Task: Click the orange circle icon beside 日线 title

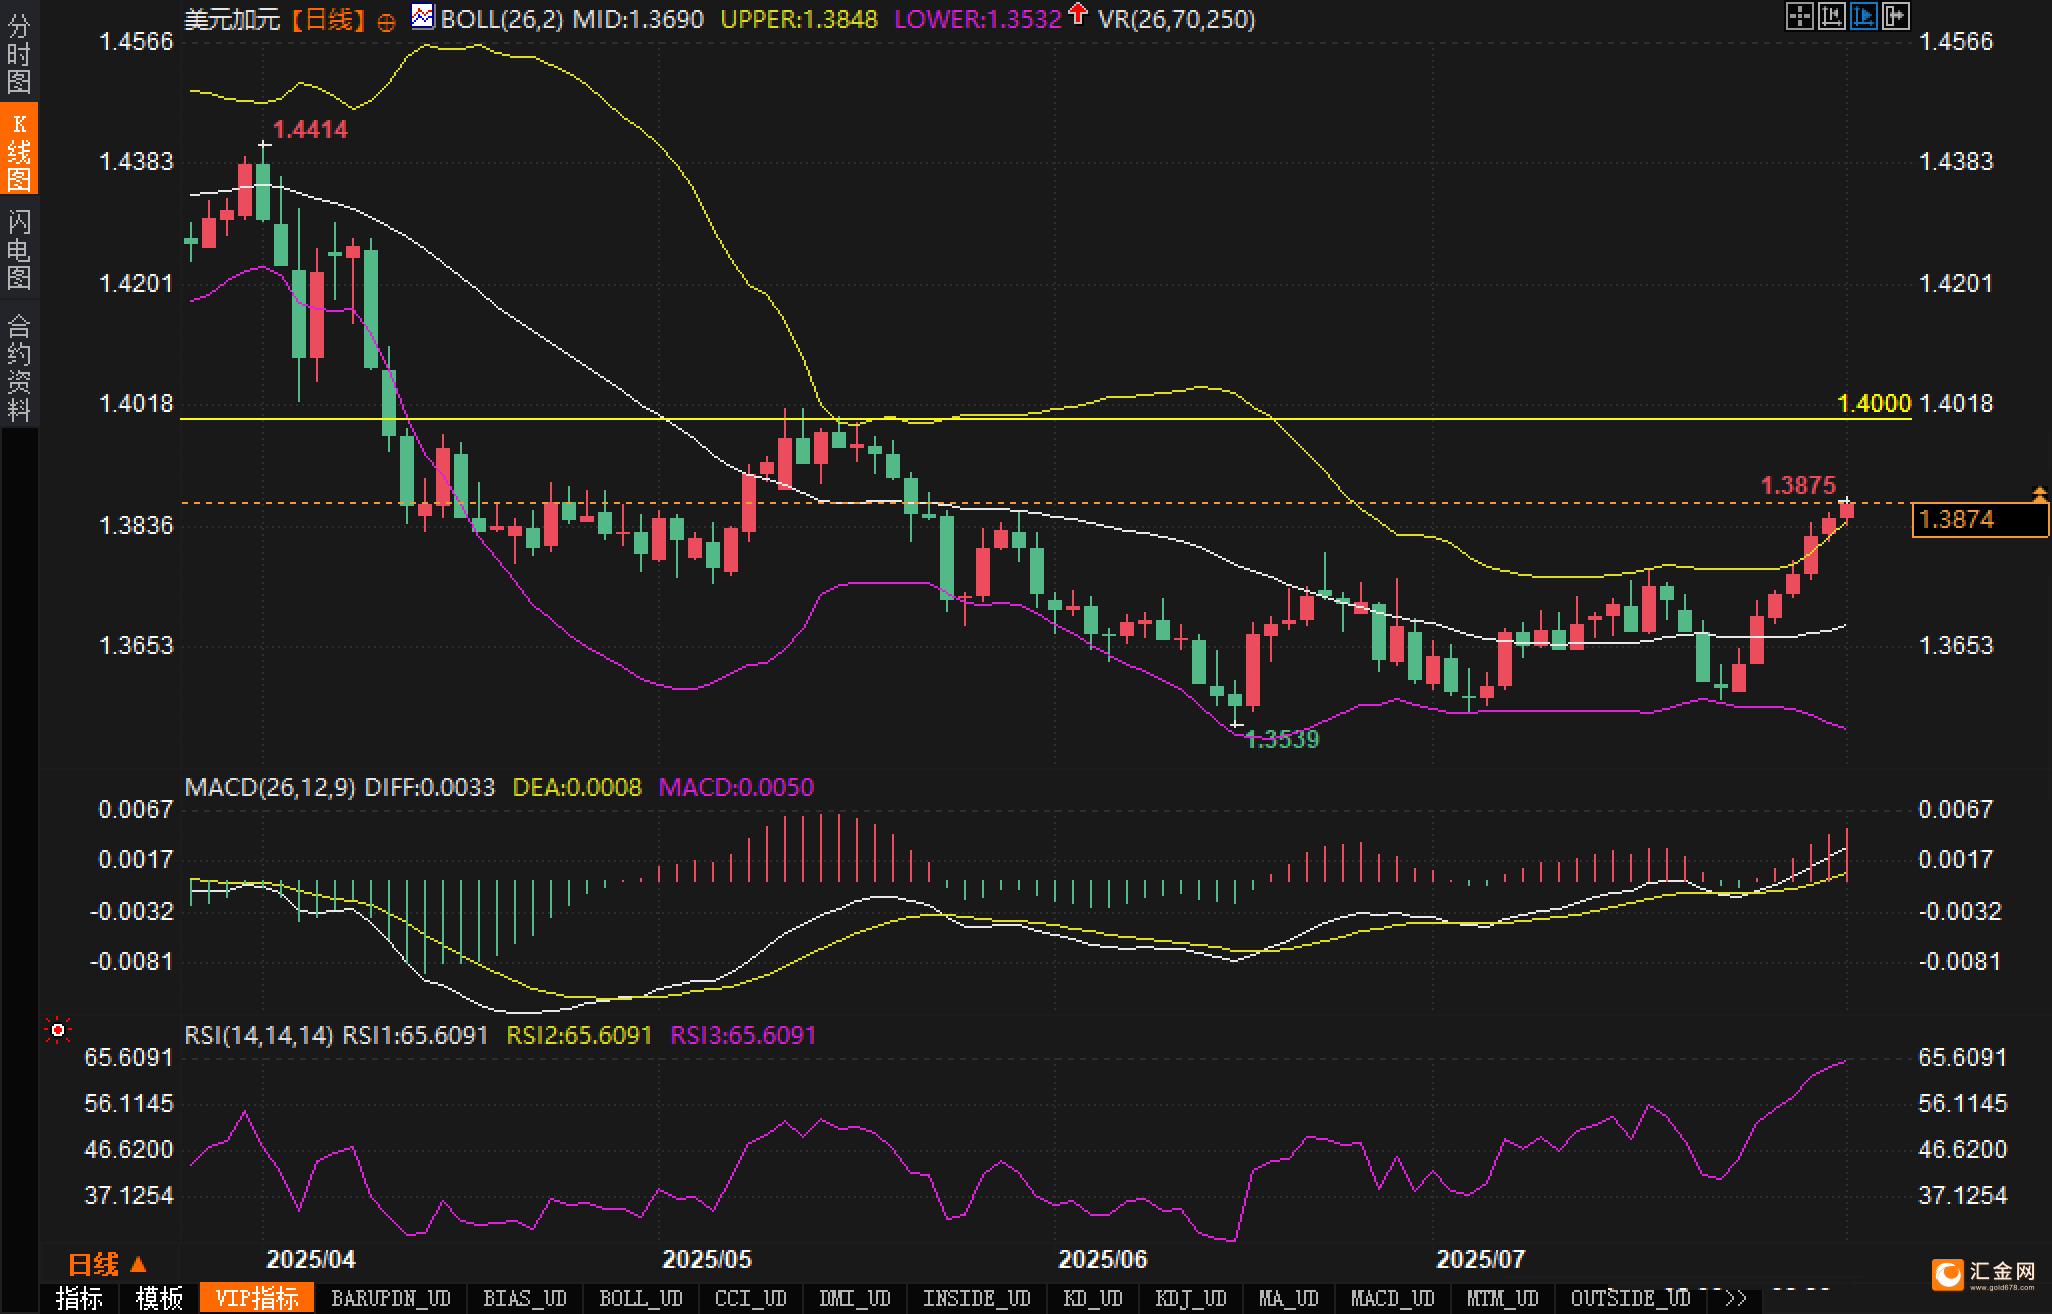Action: (386, 22)
